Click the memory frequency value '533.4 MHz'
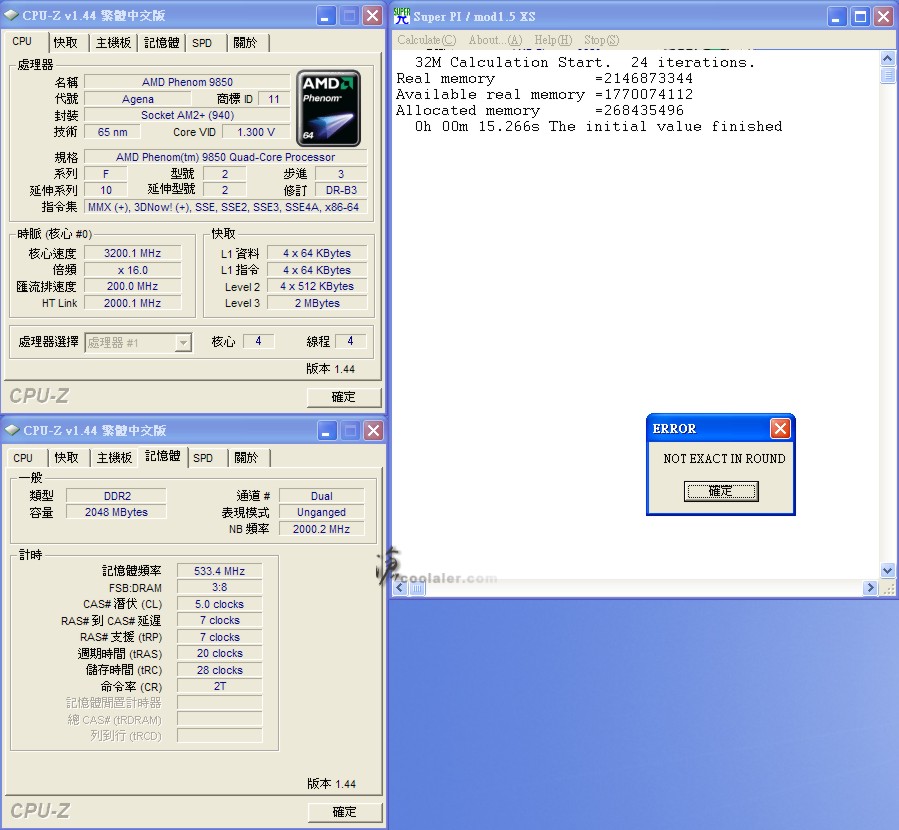Viewport: 899px width, 830px height. click(220, 571)
